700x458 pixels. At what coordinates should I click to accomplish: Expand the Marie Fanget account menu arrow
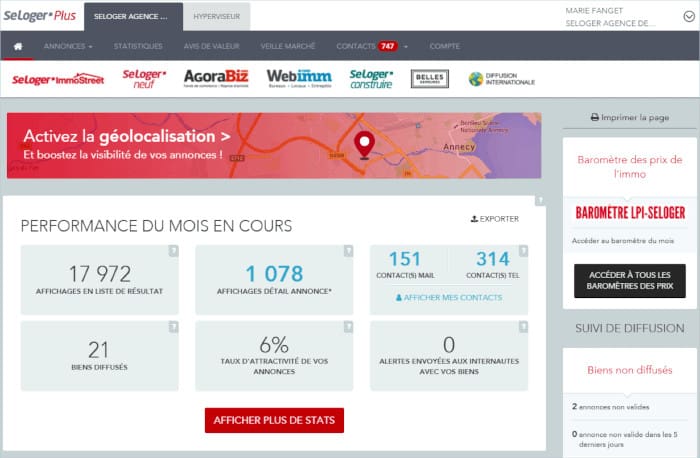pyautogui.click(x=689, y=17)
